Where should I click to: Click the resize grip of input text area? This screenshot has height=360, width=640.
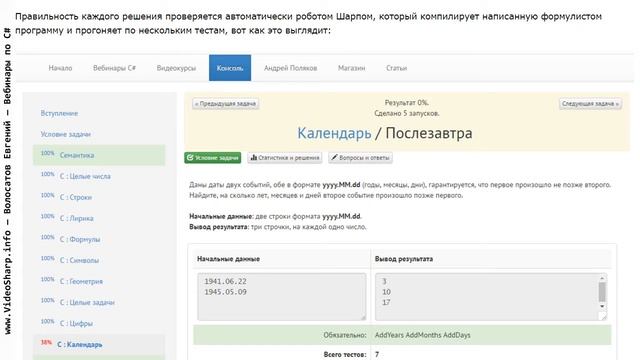(363, 317)
